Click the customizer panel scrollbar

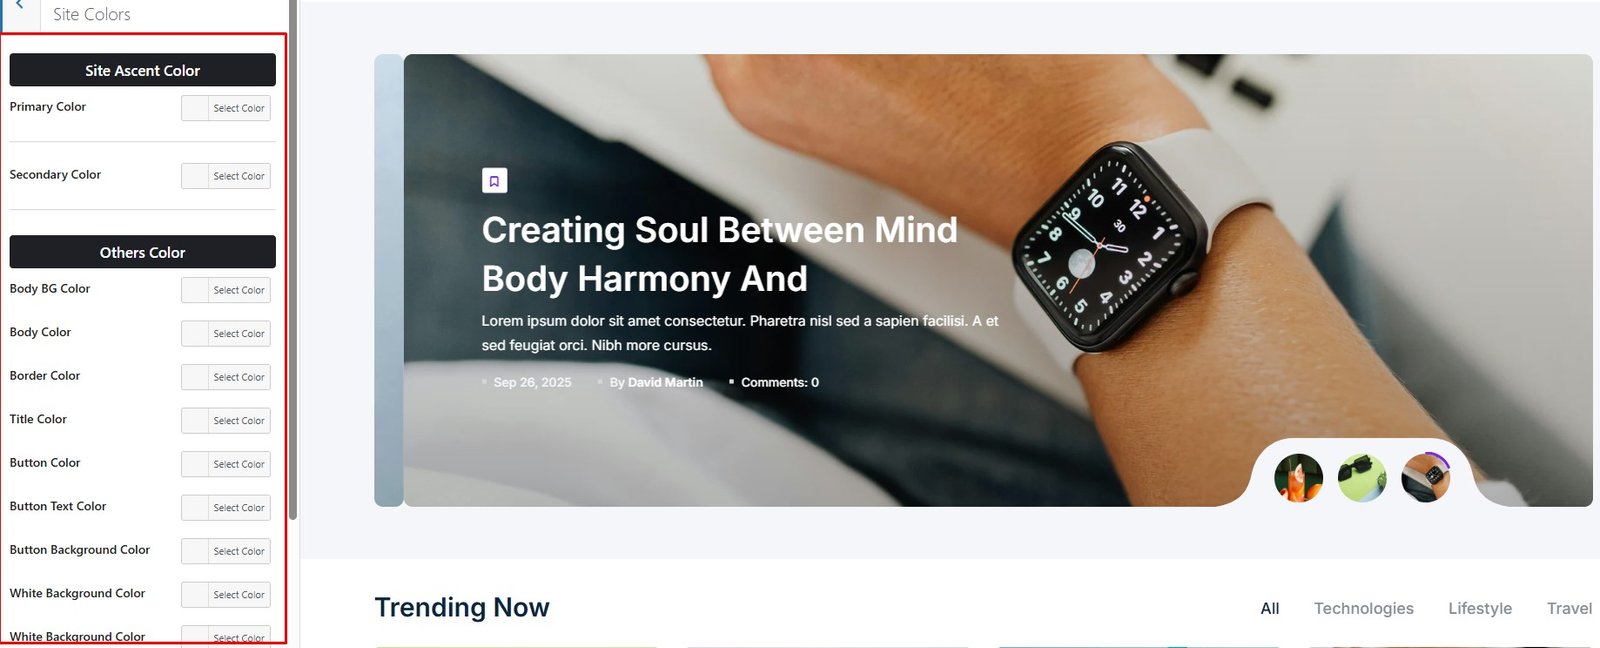click(x=293, y=260)
